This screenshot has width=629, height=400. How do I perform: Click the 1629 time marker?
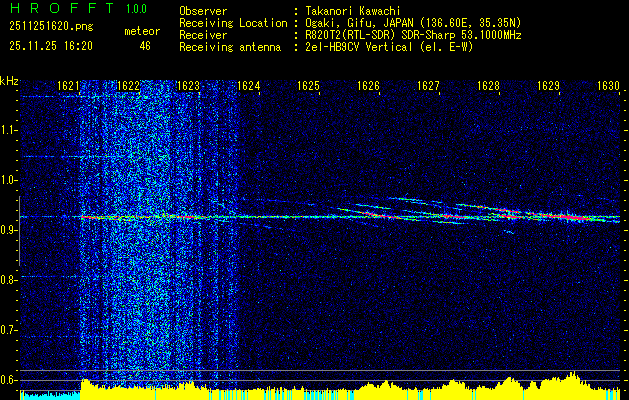(548, 85)
